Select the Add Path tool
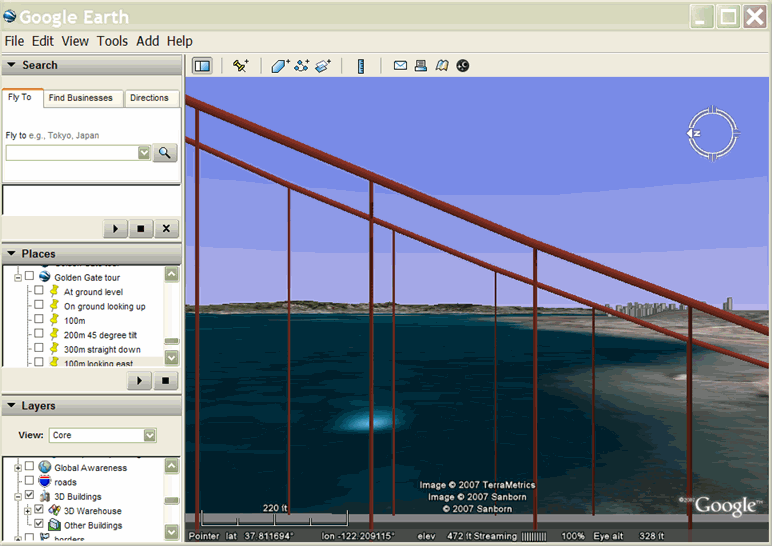 tap(301, 66)
